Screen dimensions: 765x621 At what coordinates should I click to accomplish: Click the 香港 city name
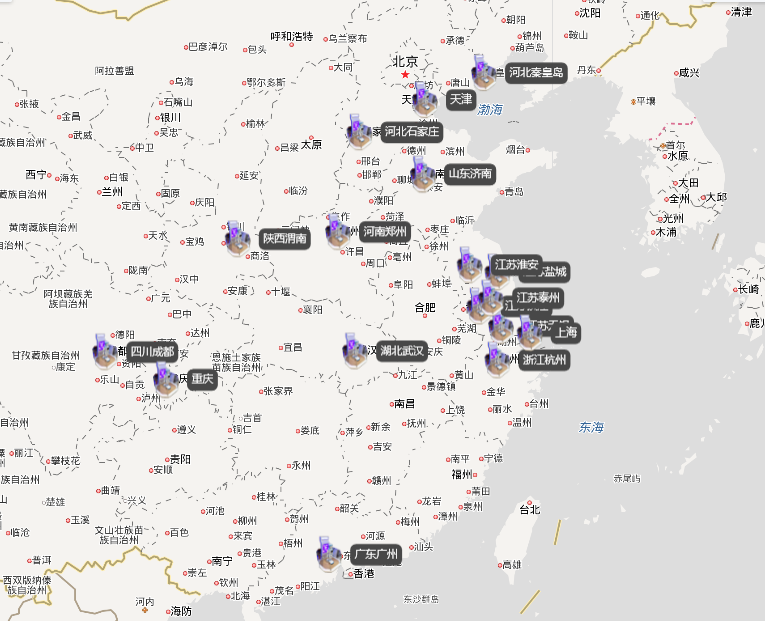pyautogui.click(x=364, y=574)
